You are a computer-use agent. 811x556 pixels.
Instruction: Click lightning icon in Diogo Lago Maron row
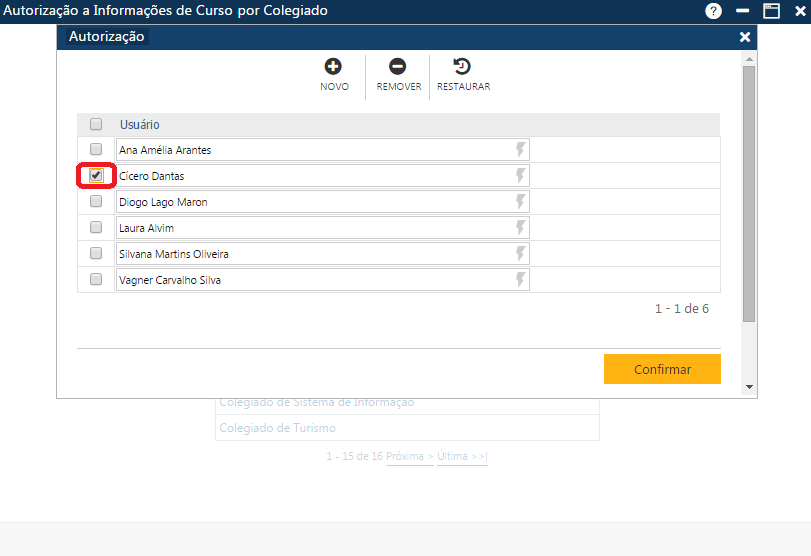pyautogui.click(x=520, y=202)
